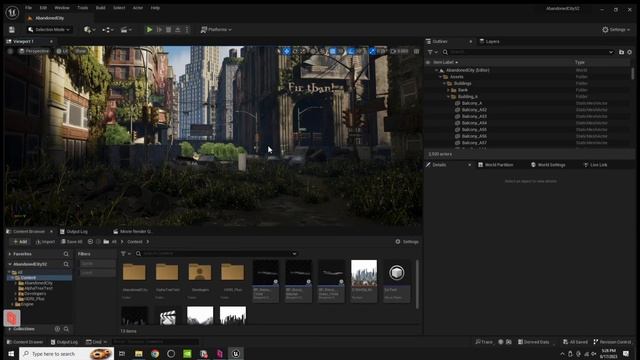The image size is (640, 360).
Task: Open the Selection Mode dropdown
Action: [x=49, y=30]
